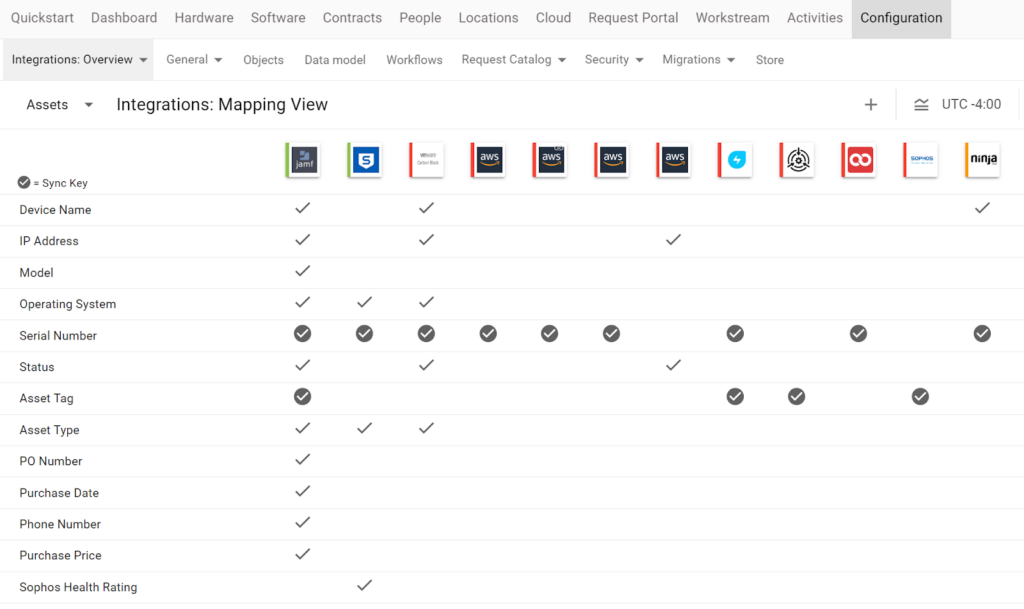Go to the Quickstart tab
The width and height of the screenshot is (1024, 609).
coord(42,18)
